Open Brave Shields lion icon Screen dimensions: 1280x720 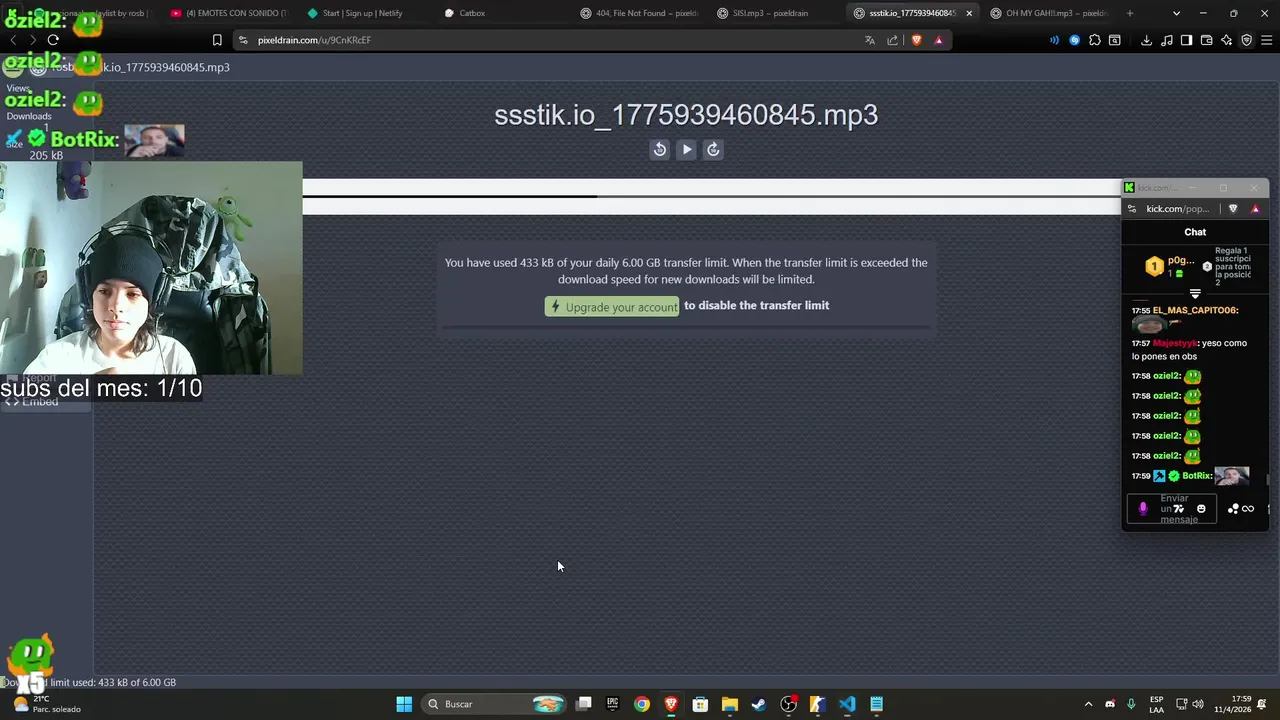coord(916,40)
